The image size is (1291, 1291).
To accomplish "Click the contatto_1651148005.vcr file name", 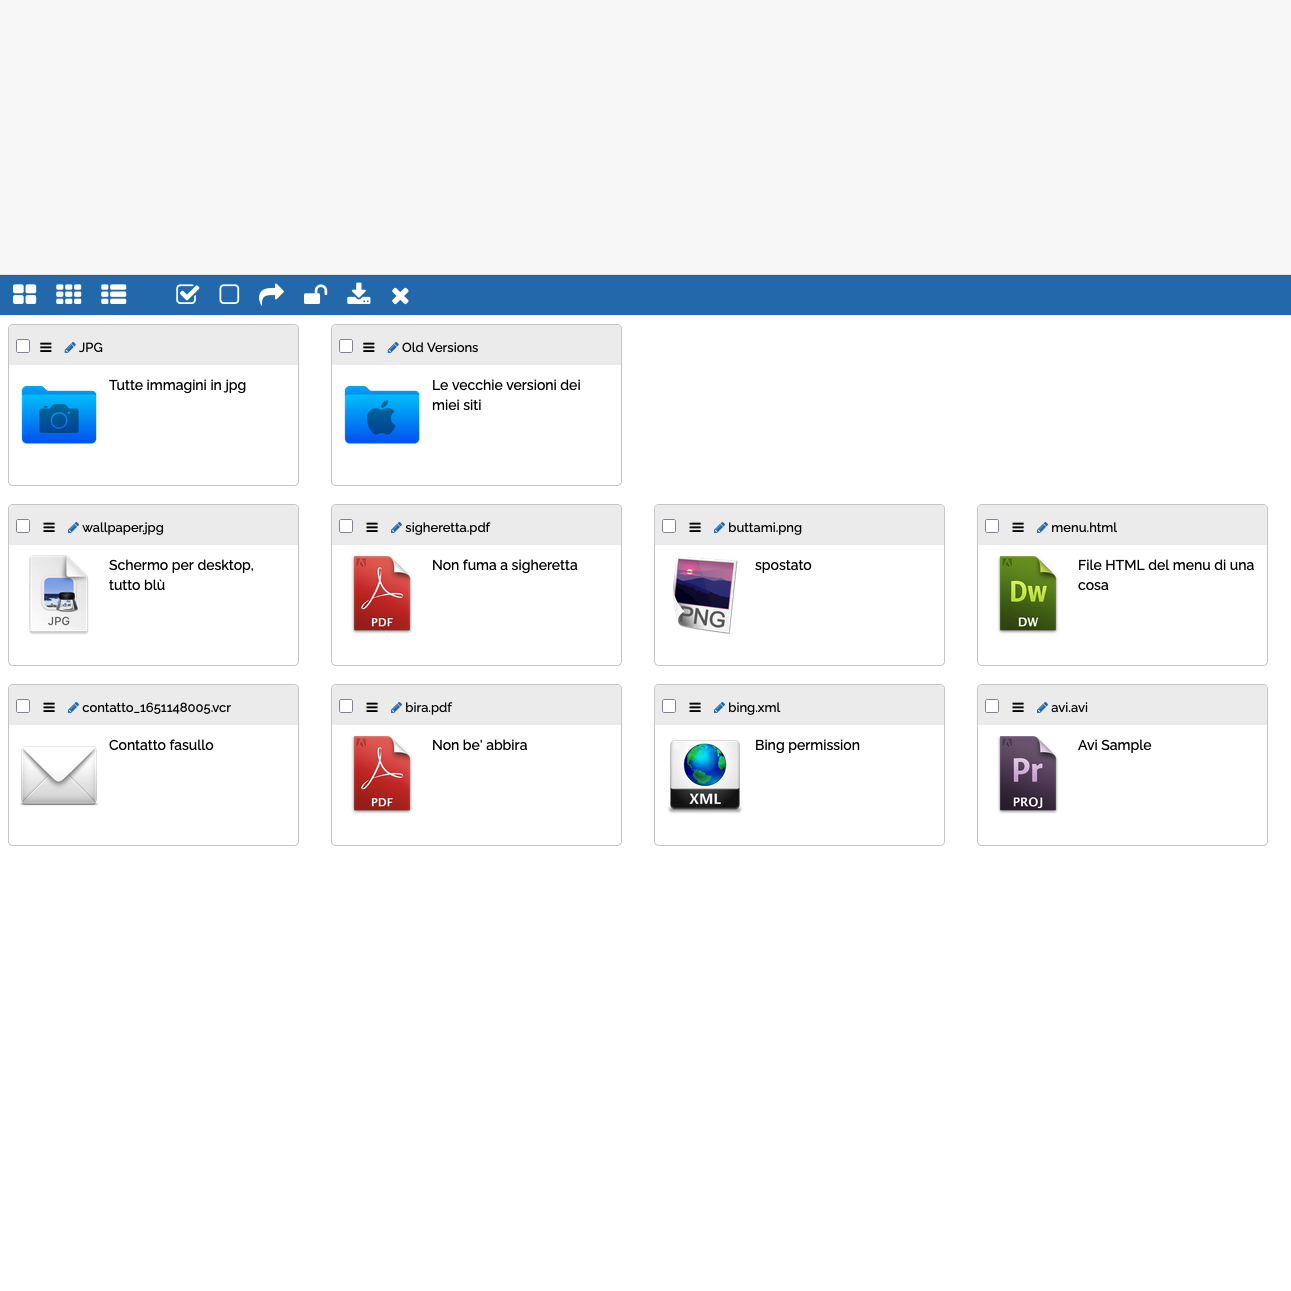I will click(156, 707).
